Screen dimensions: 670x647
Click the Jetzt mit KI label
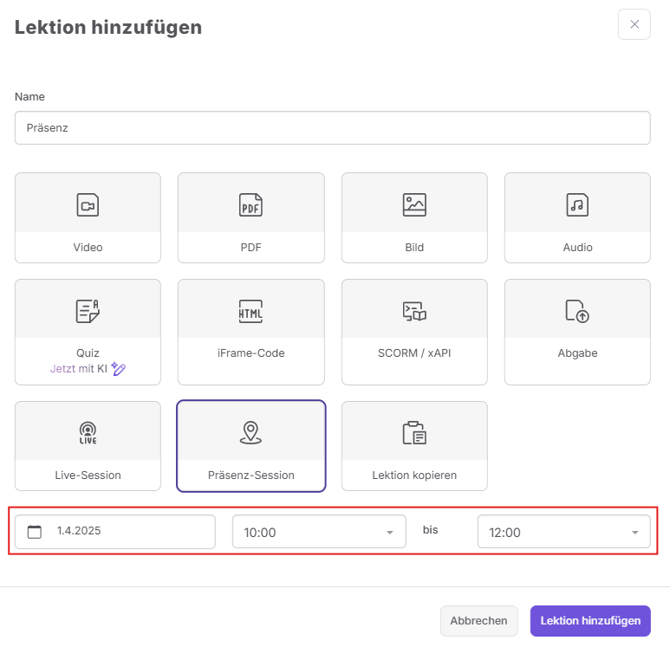point(79,368)
